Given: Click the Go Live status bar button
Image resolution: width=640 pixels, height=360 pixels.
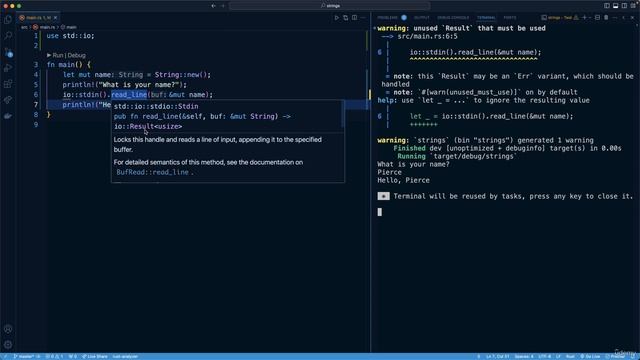Looking at the screenshot, I should (590, 356).
